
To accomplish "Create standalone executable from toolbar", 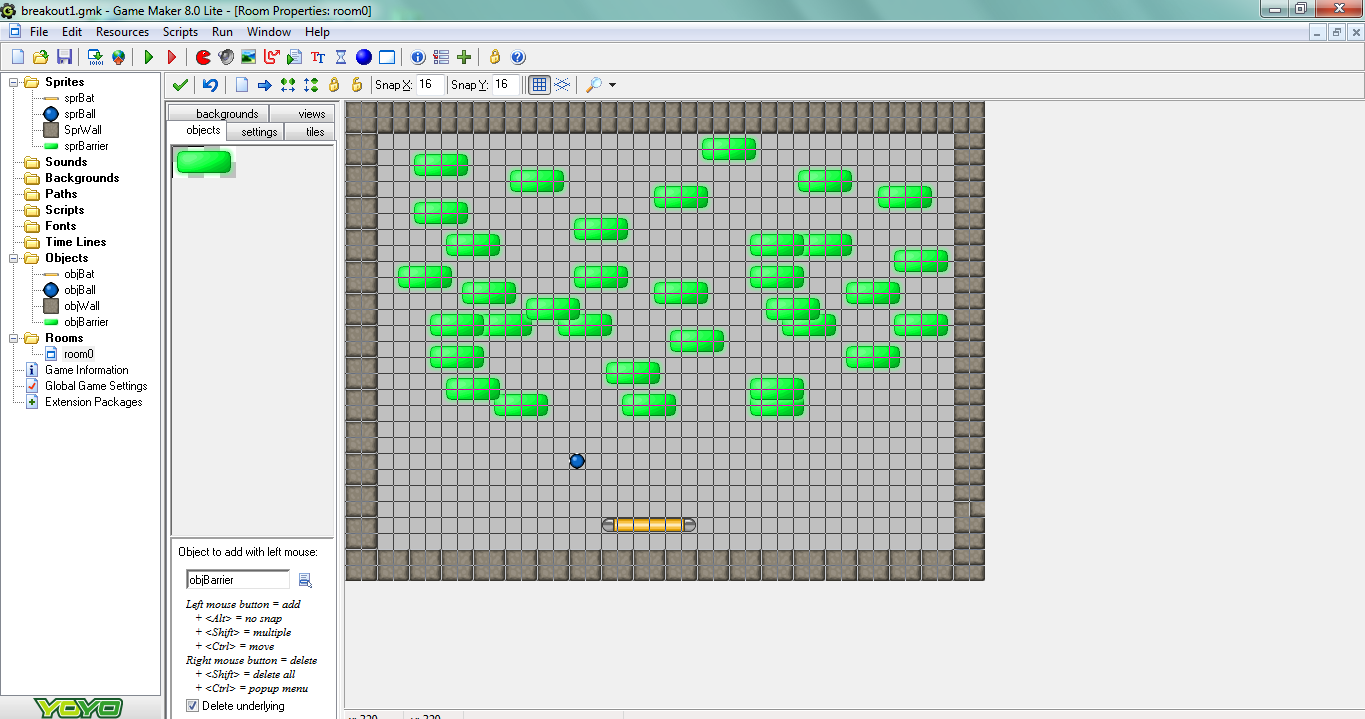I will [95, 57].
